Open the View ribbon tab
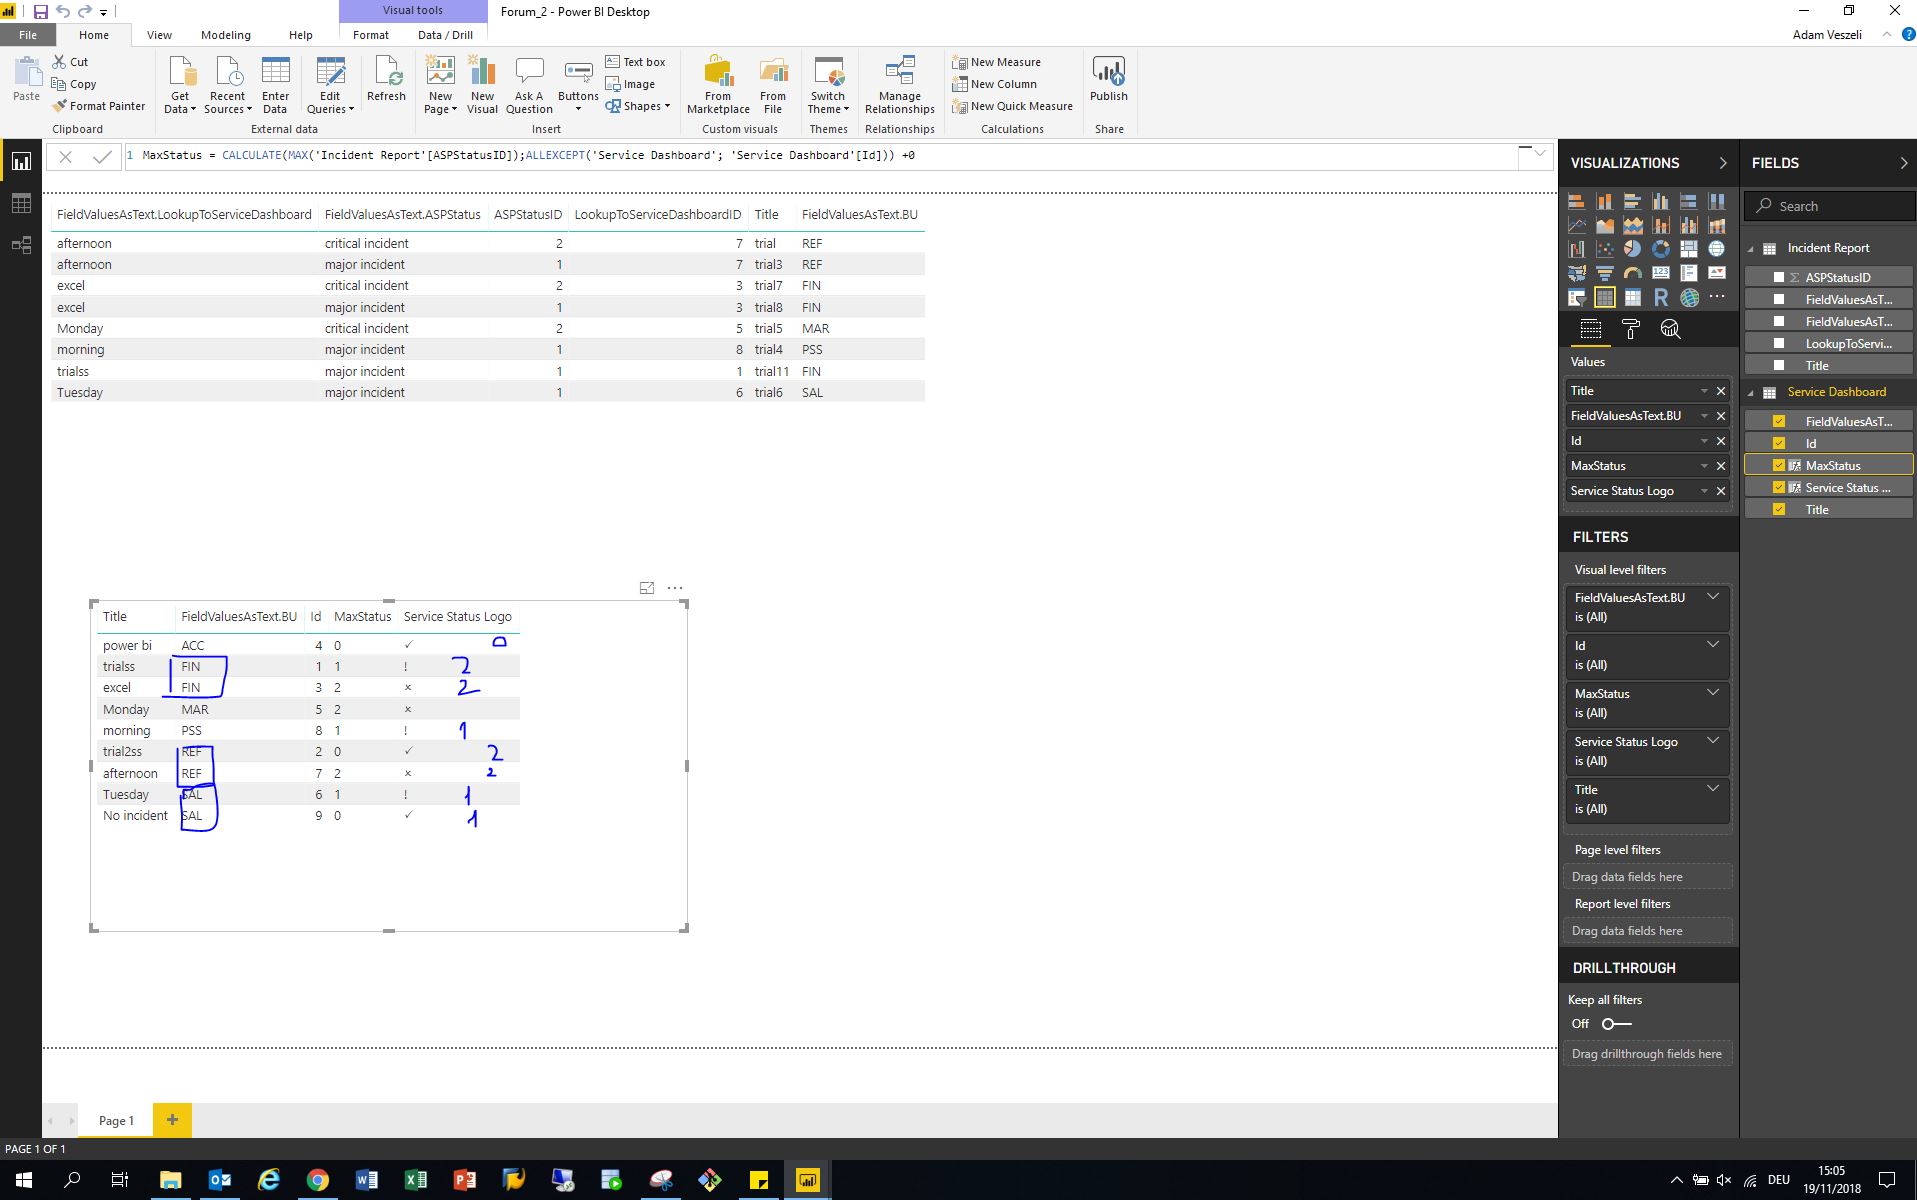 tap(159, 35)
